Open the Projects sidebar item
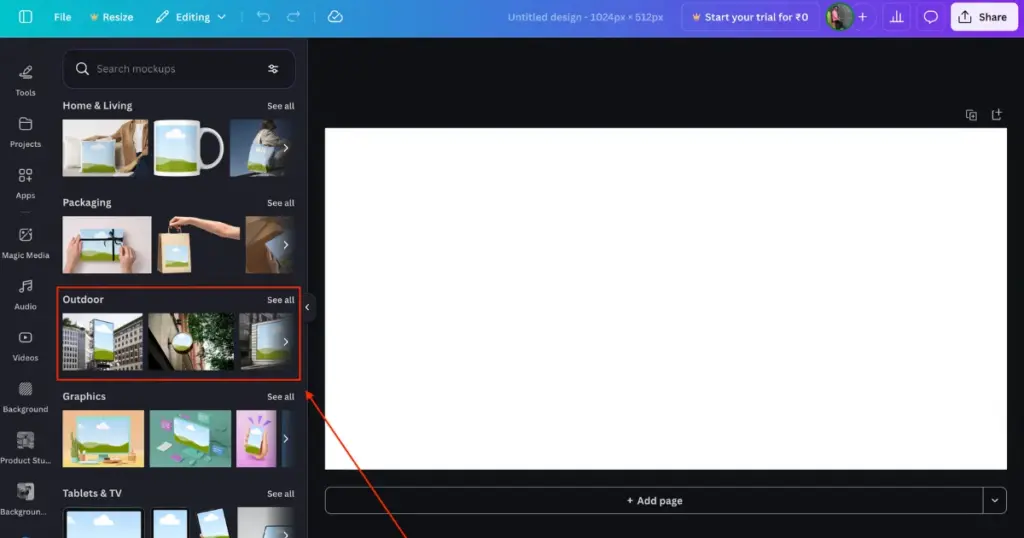The image size is (1024, 538). (x=25, y=133)
